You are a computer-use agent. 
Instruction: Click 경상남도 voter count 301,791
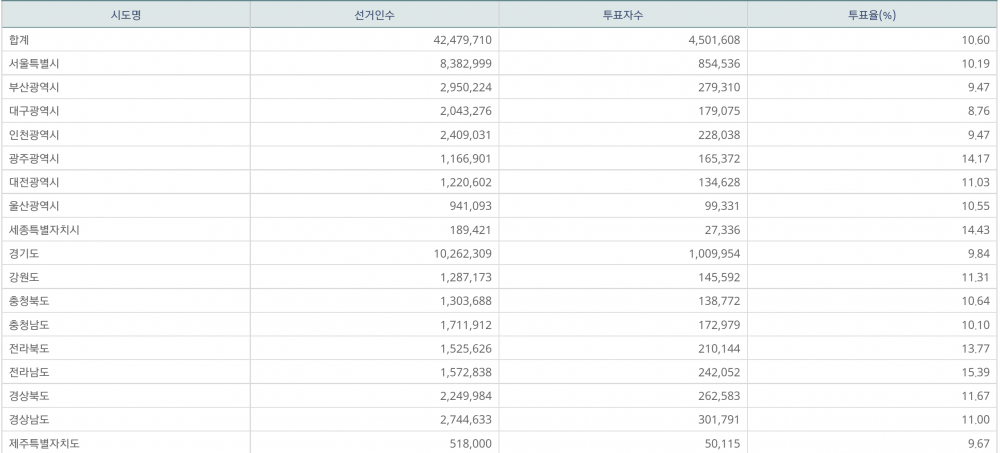coord(717,419)
